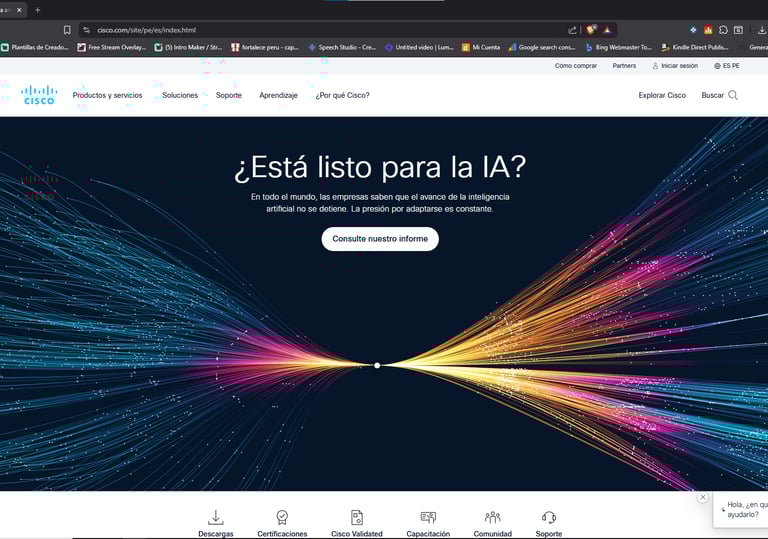The image size is (768, 539).
Task: Open the sidebar panel icon in toolbar
Action: click(739, 30)
